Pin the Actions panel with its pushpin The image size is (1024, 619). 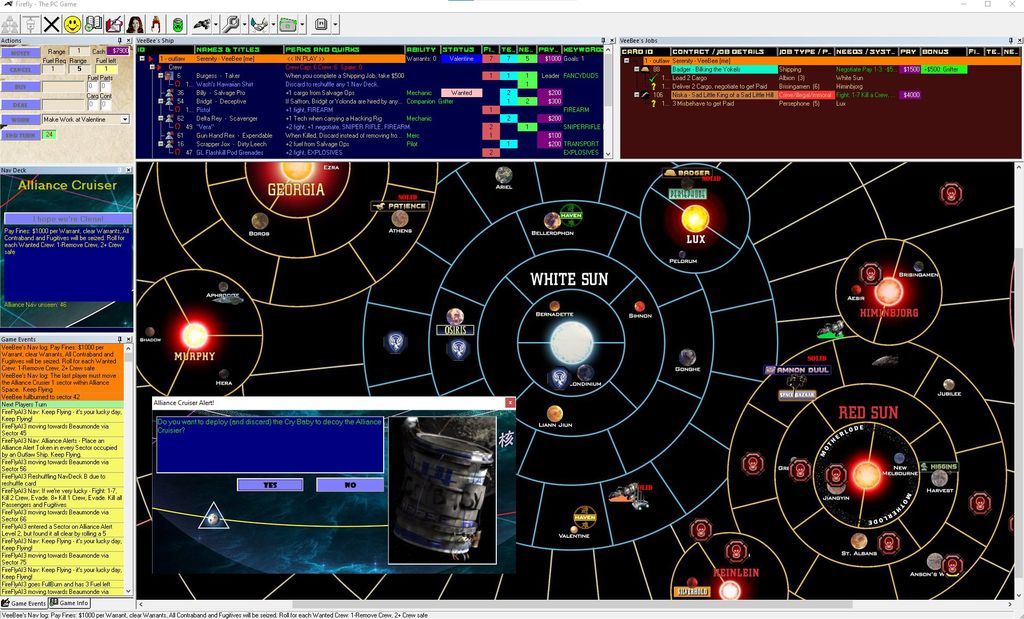coord(120,40)
